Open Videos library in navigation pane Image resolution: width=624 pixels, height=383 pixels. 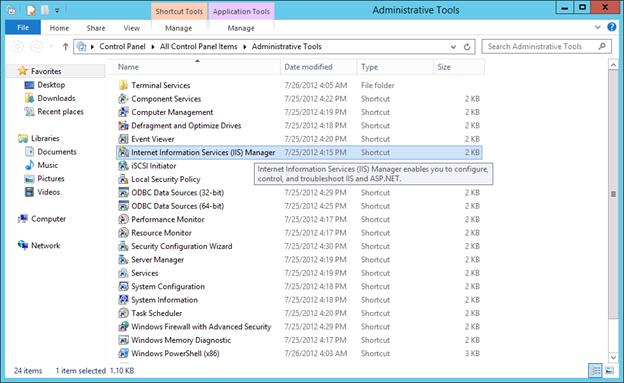[x=49, y=192]
